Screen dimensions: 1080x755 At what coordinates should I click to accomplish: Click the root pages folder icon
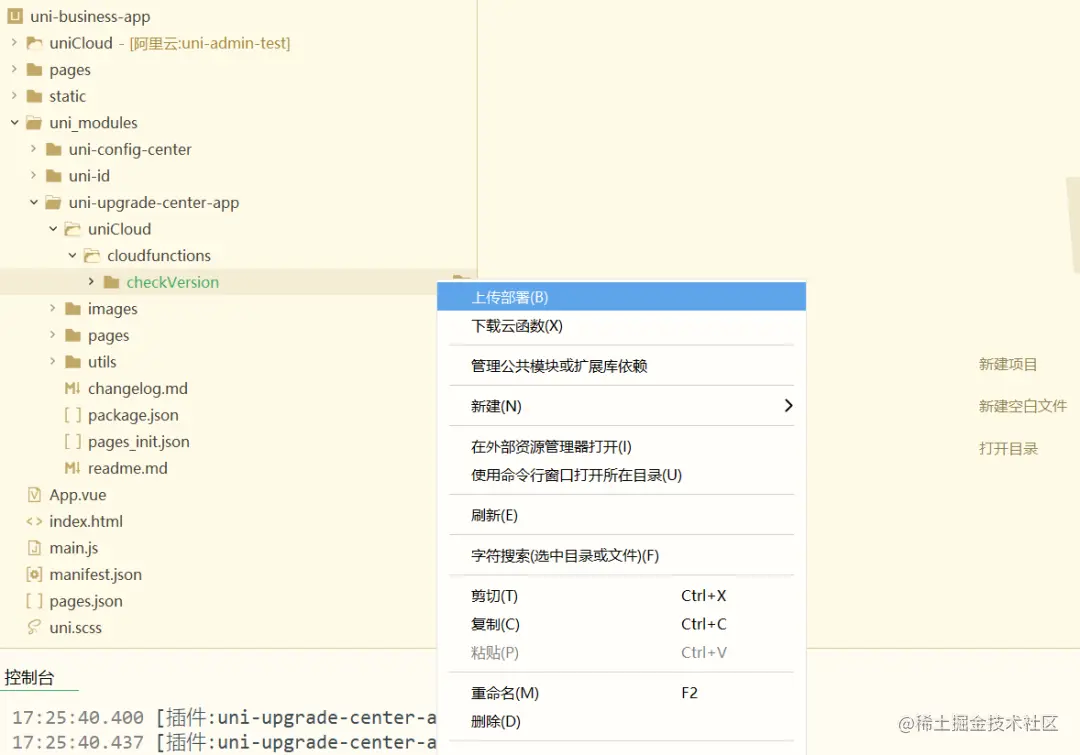pyautogui.click(x=34, y=70)
